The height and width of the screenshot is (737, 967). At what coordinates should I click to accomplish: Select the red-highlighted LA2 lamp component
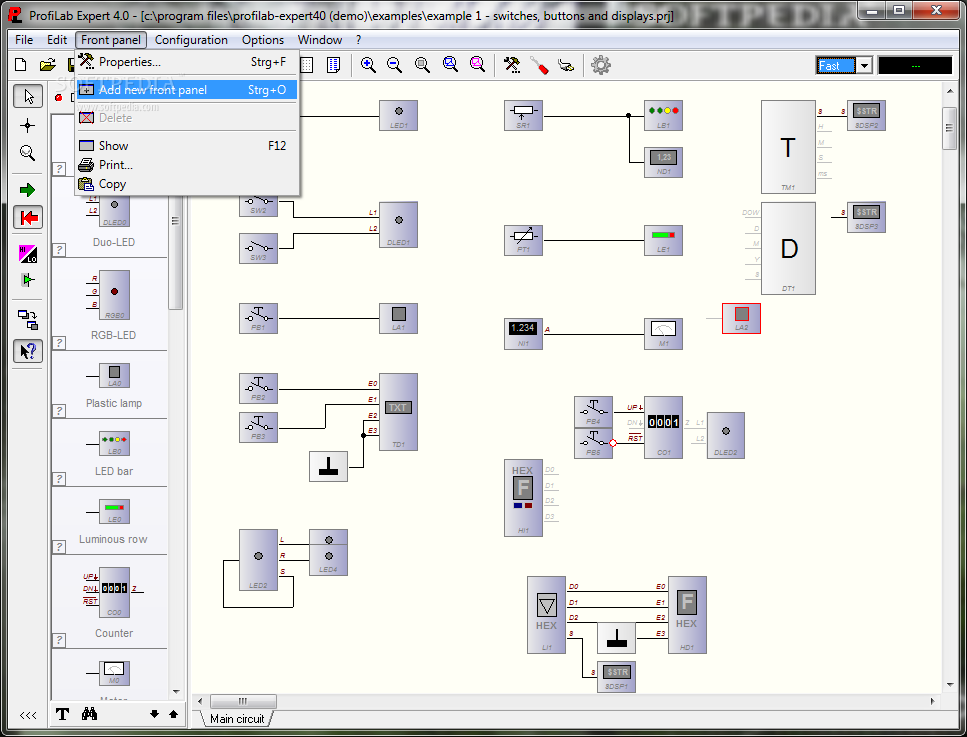coord(741,318)
